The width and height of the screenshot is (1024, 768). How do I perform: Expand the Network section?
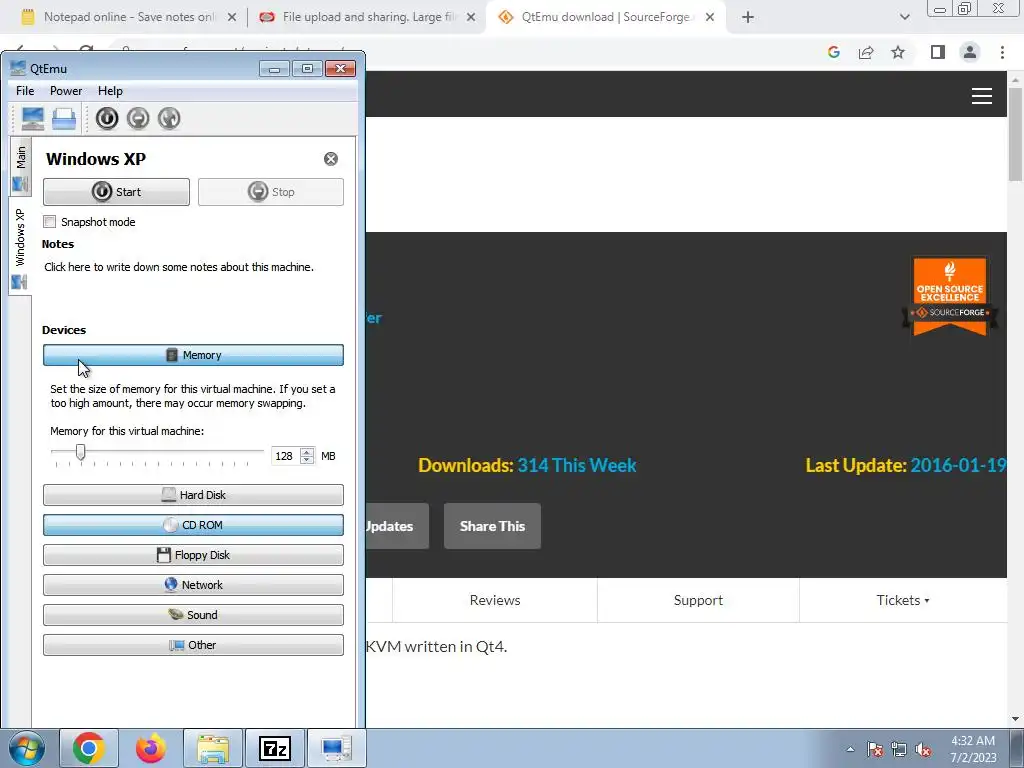tap(193, 585)
